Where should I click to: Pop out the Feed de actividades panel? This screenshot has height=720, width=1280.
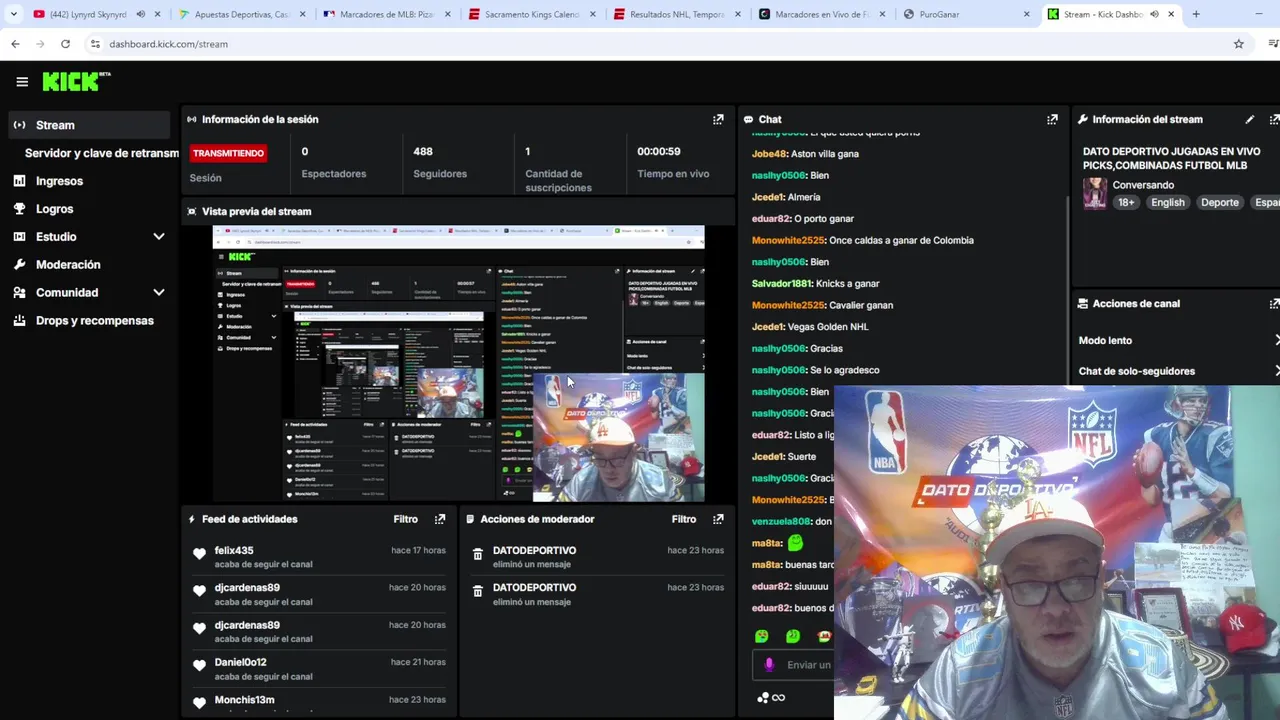[x=440, y=519]
